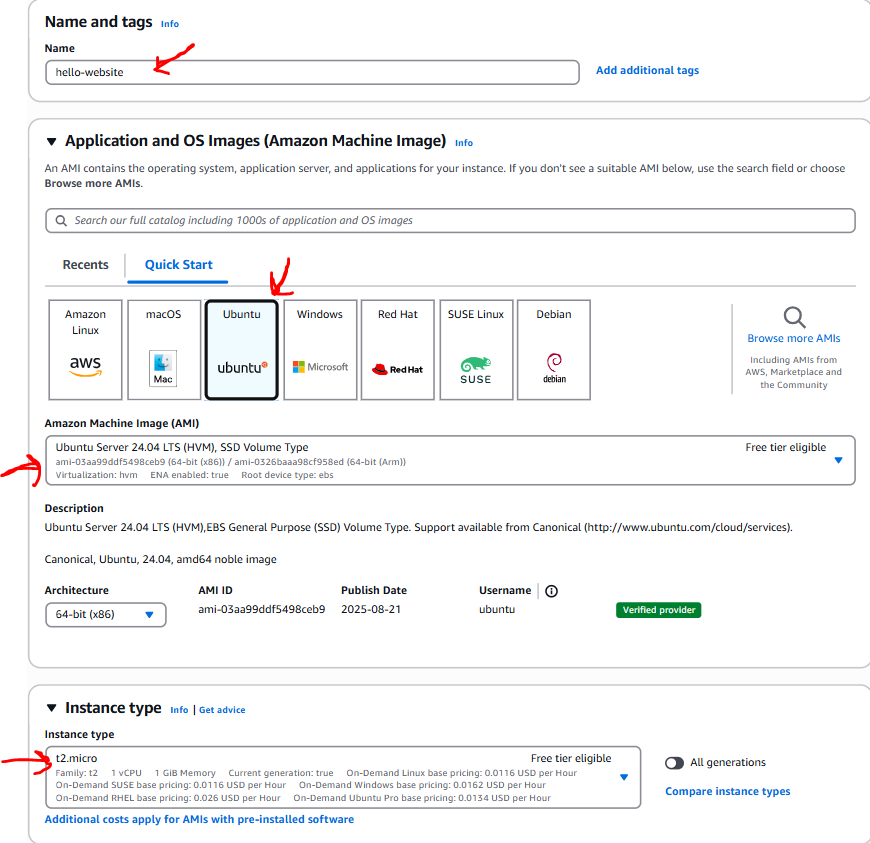Click the Add additional tags link
The width and height of the screenshot is (870, 843).
coord(647,71)
